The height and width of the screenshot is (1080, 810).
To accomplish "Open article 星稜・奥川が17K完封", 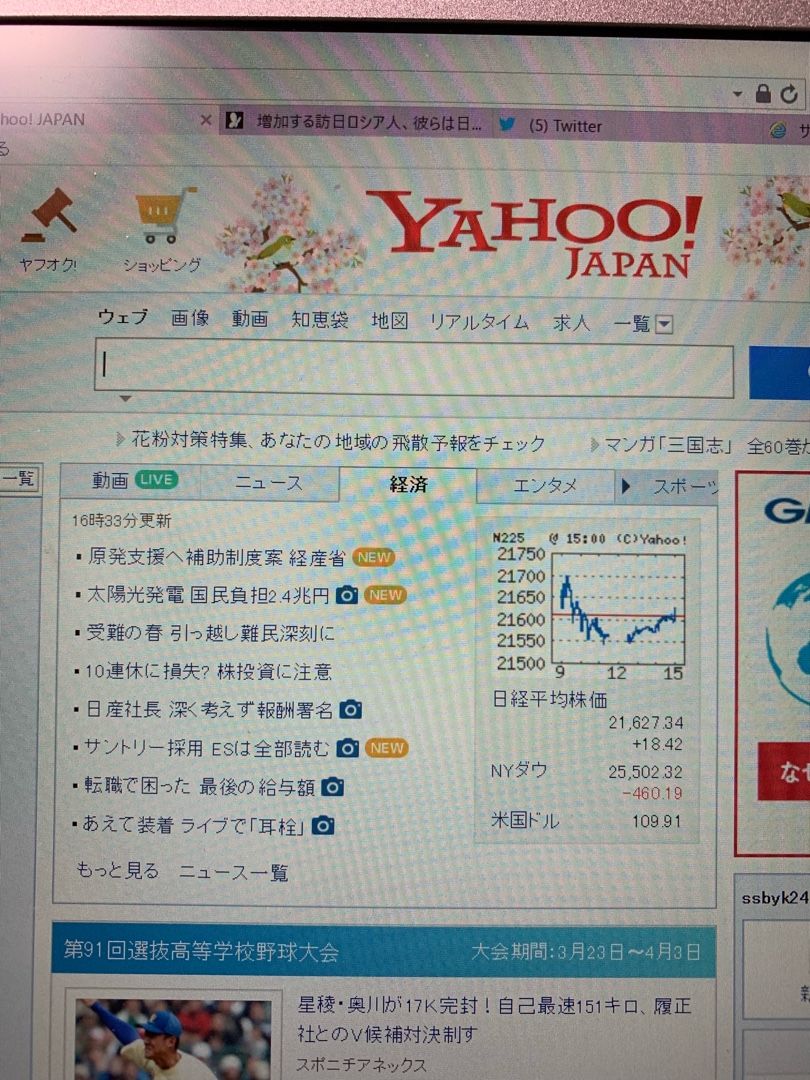I will click(494, 1019).
